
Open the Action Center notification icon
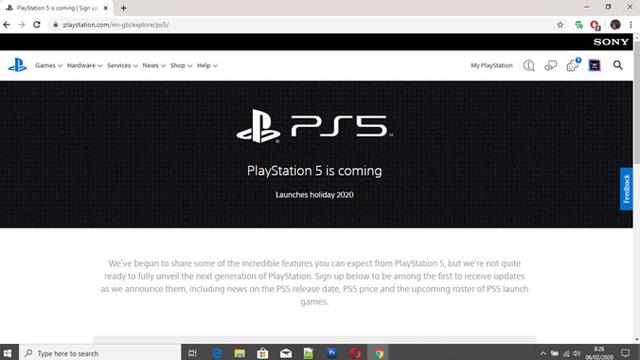625,353
